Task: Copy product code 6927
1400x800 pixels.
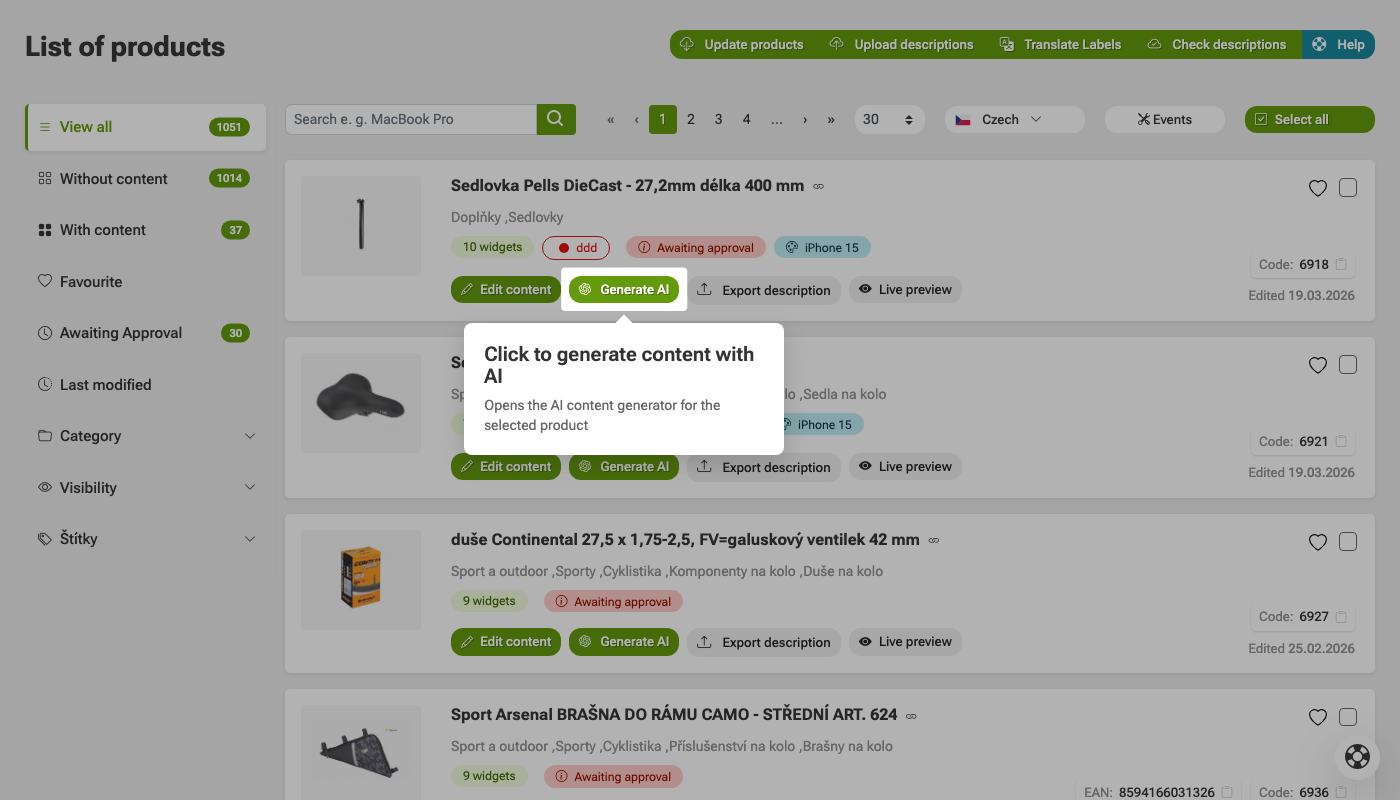Action: coord(1342,617)
